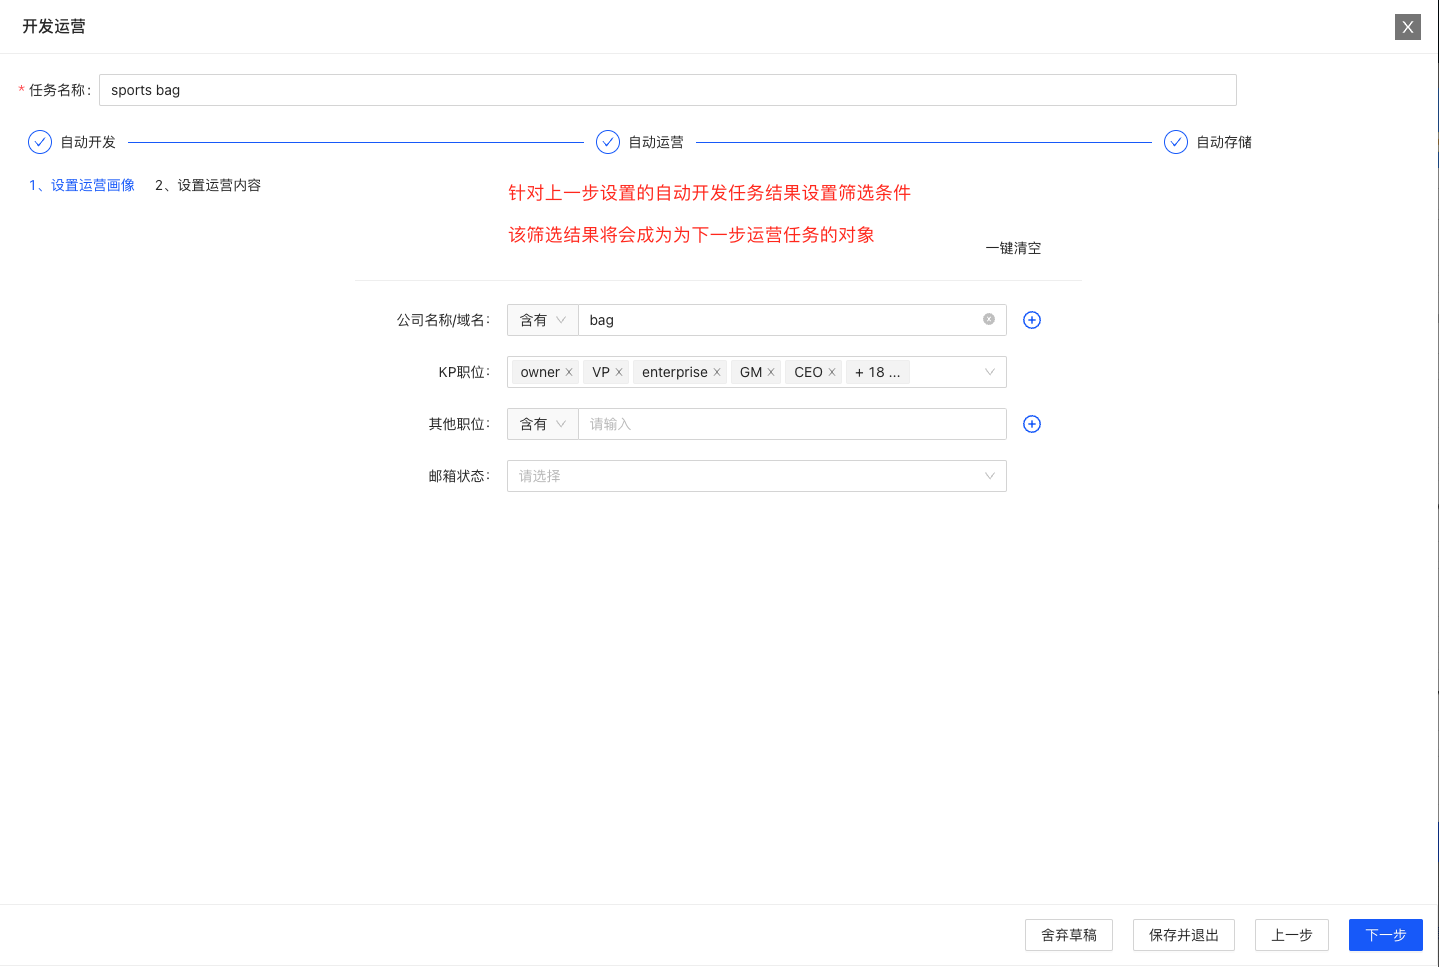Click the VP tag text
This screenshot has width=1439, height=967.
[601, 372]
